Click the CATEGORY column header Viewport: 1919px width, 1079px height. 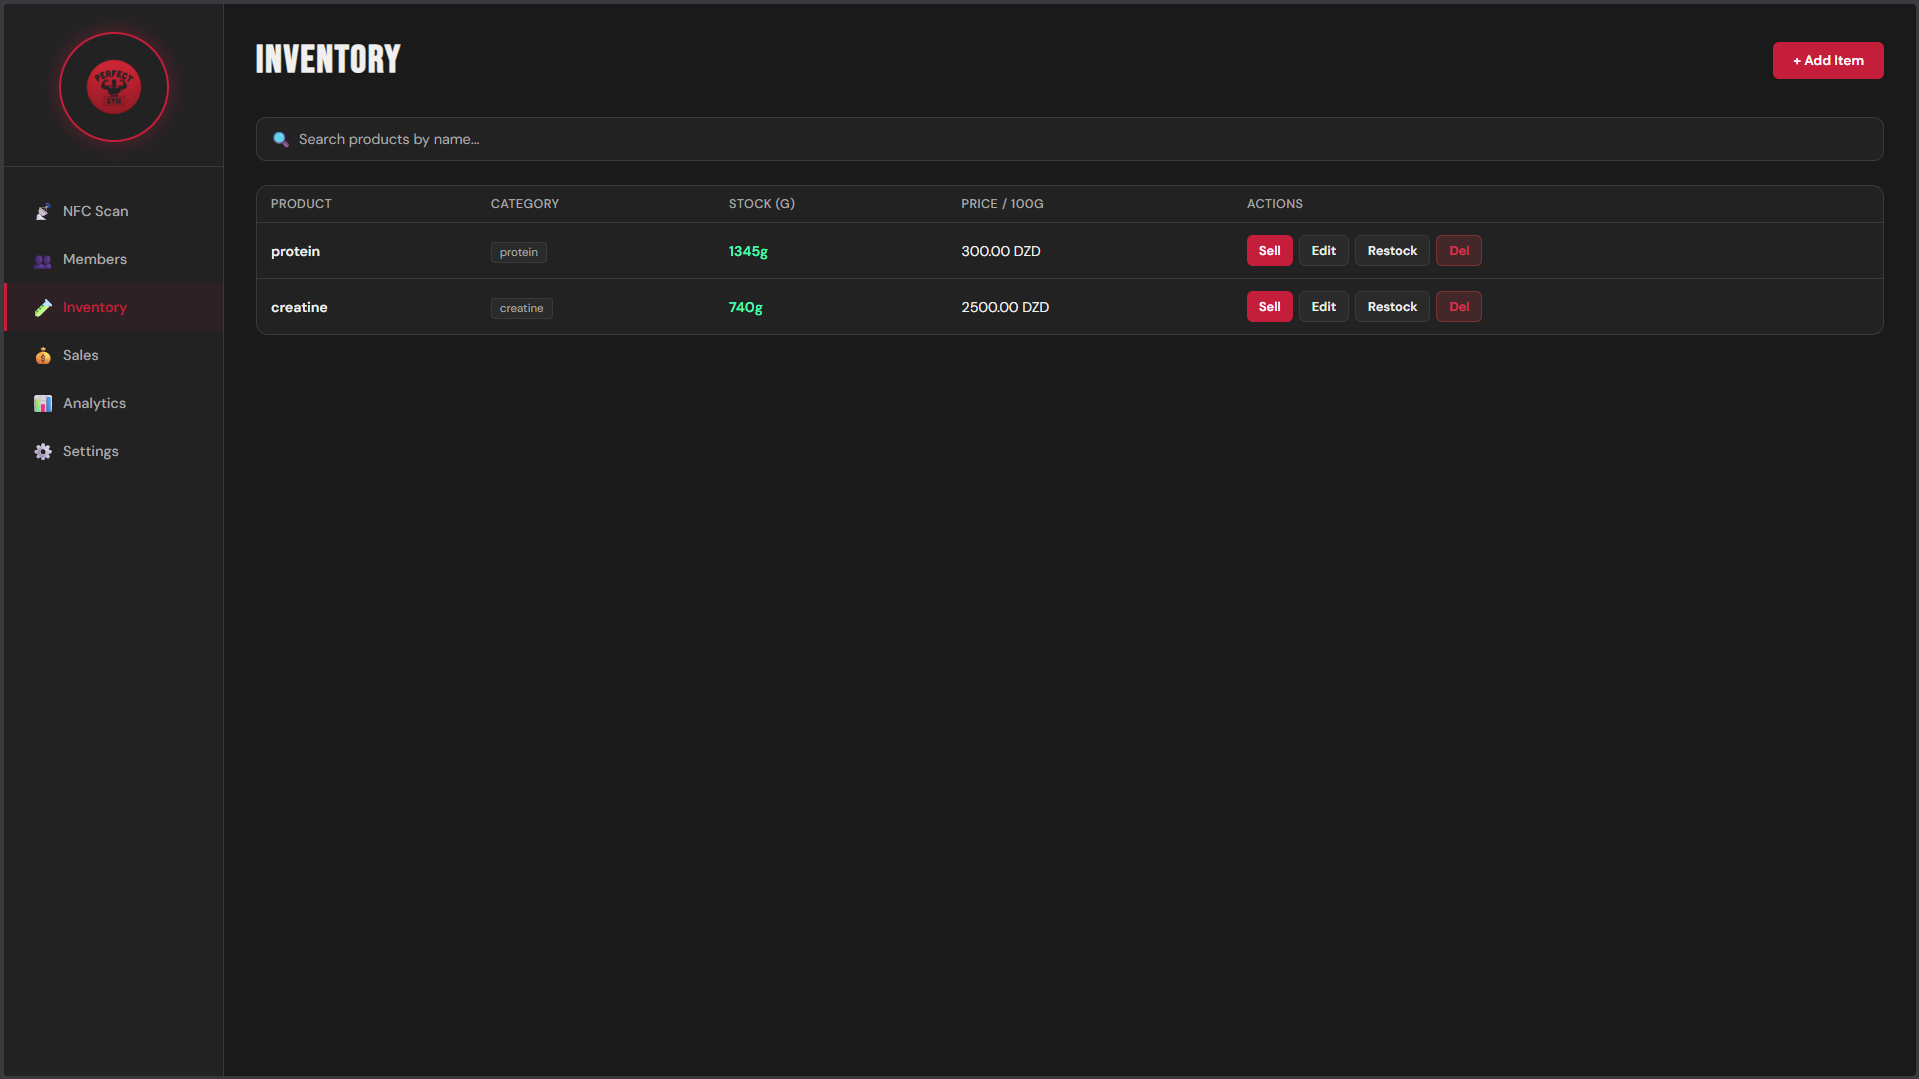tap(525, 204)
